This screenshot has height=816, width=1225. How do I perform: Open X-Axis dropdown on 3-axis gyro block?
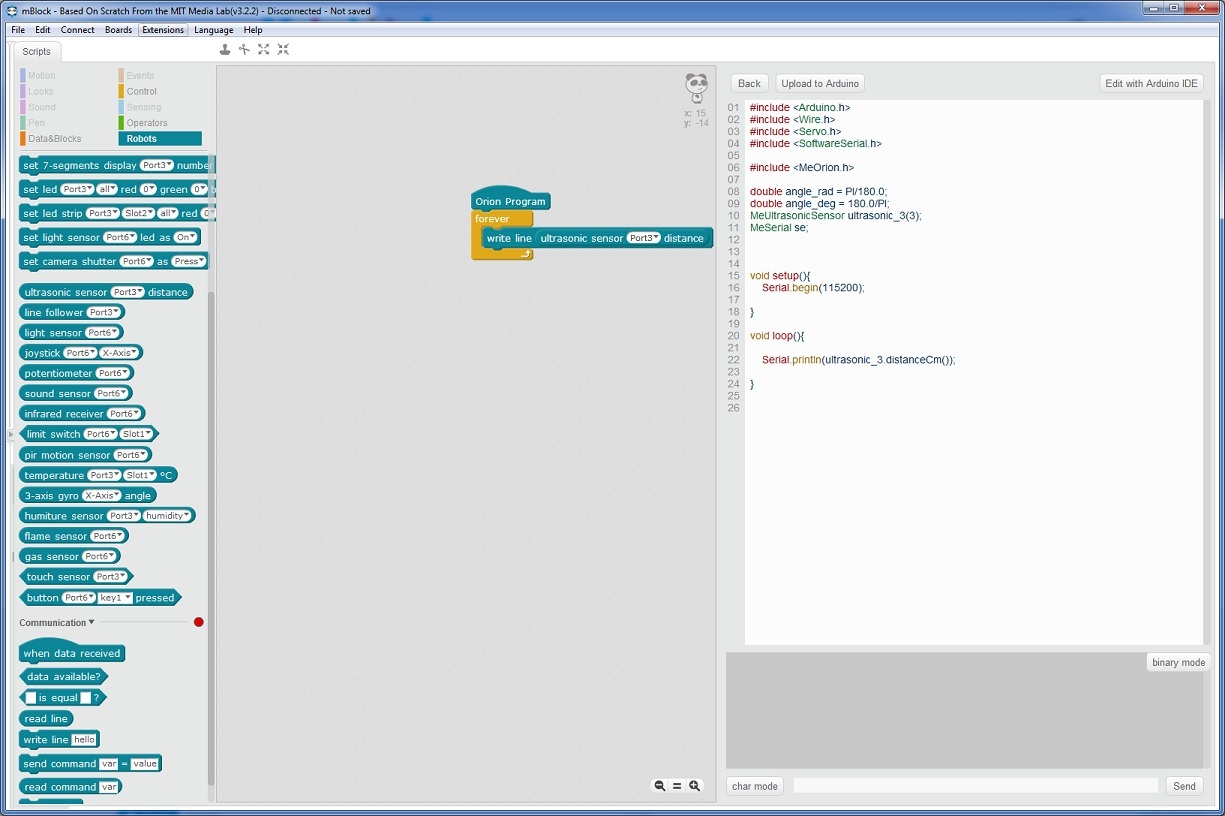click(102, 495)
